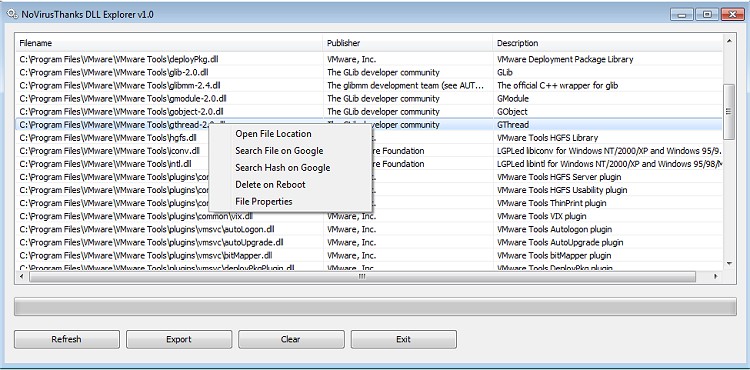The height and width of the screenshot is (370, 750).
Task: Click 'The GLib developer community' publisher for glib-2.0.dll
Action: (x=383, y=72)
